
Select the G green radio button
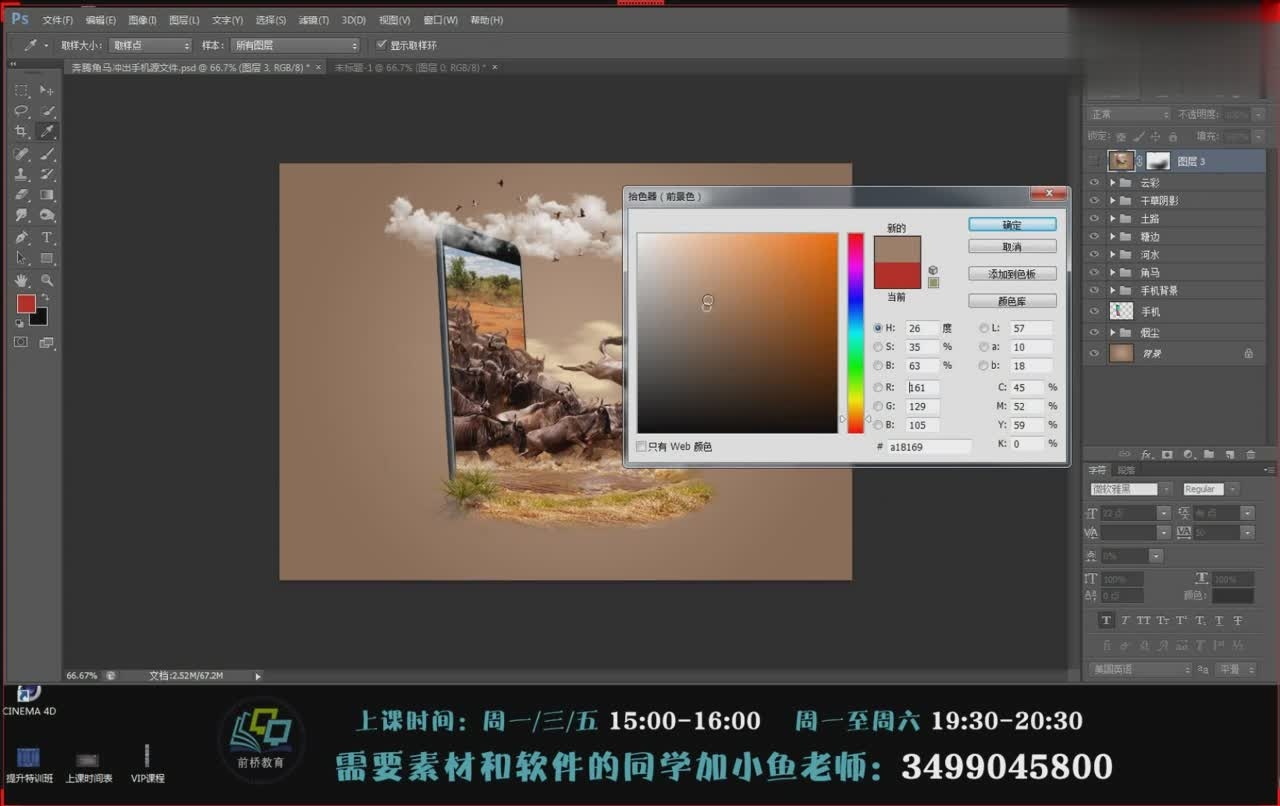(878, 406)
